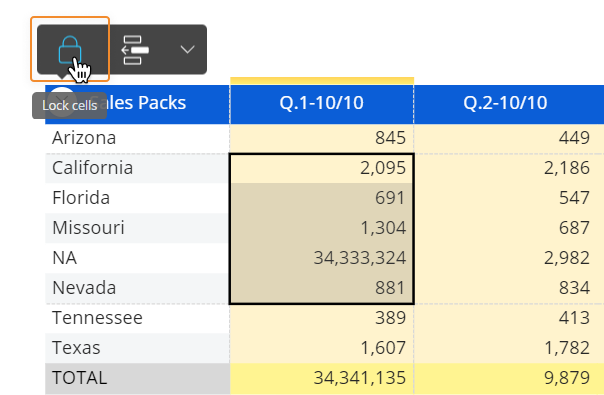This screenshot has width=604, height=395.
Task: Click the NA cell showing 34,333,324
Action: pyautogui.click(x=322, y=258)
